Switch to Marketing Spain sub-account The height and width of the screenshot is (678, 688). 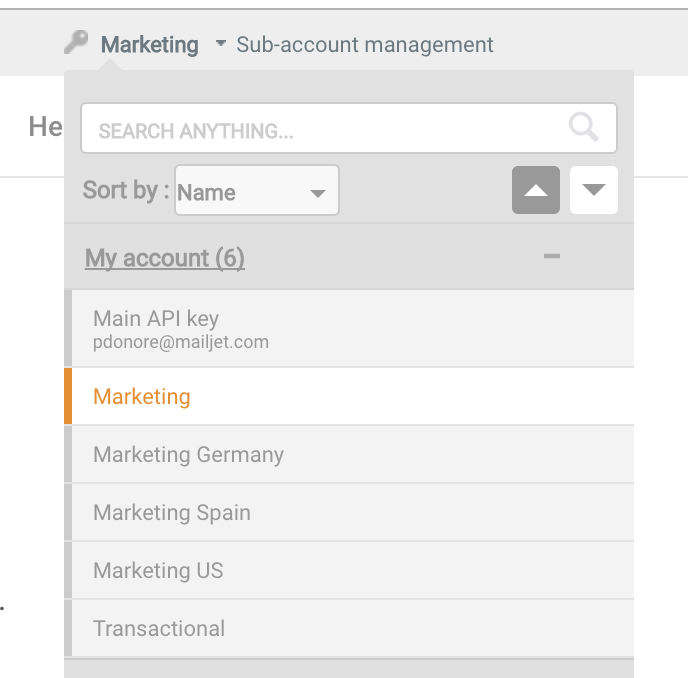pos(172,513)
